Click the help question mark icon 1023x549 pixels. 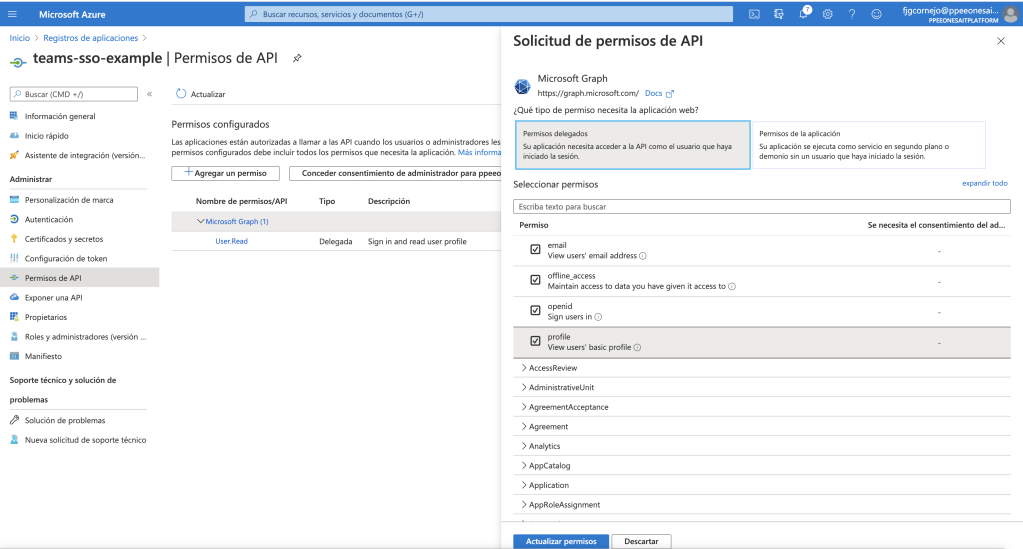tap(852, 14)
